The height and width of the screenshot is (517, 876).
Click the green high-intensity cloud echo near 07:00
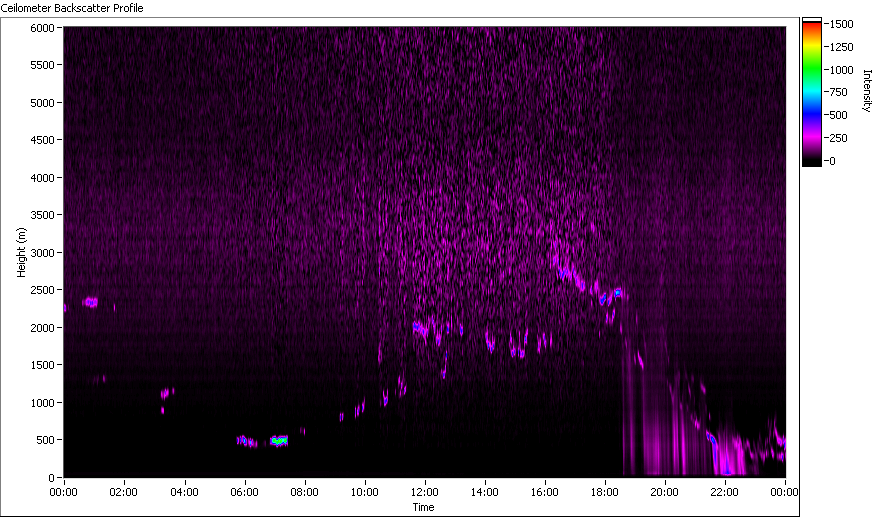(279, 440)
